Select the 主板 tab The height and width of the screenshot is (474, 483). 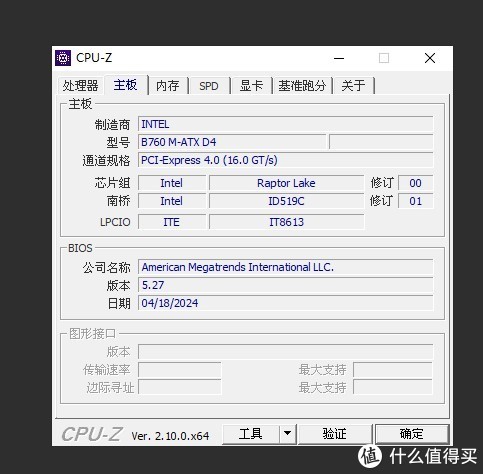[x=126, y=85]
